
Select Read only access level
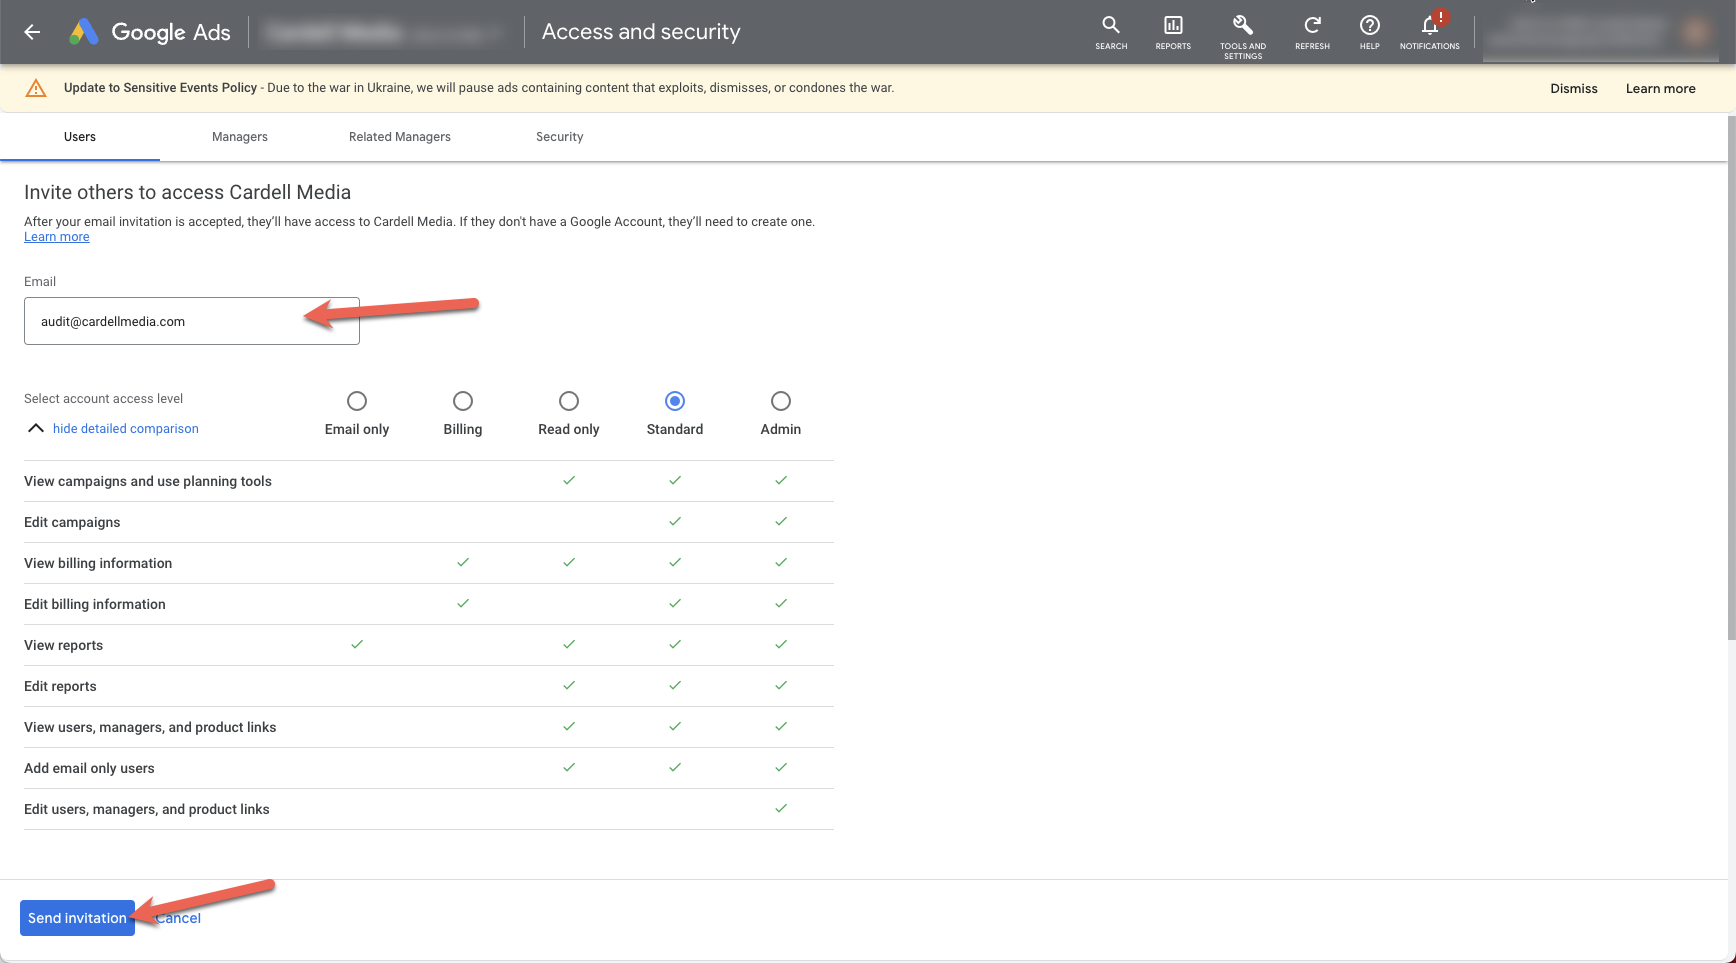[569, 401]
